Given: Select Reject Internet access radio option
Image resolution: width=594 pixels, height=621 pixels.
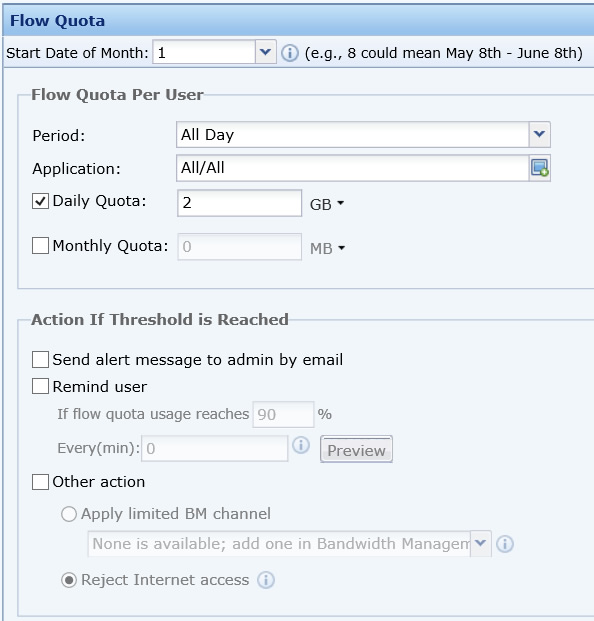Looking at the screenshot, I should pos(69,580).
